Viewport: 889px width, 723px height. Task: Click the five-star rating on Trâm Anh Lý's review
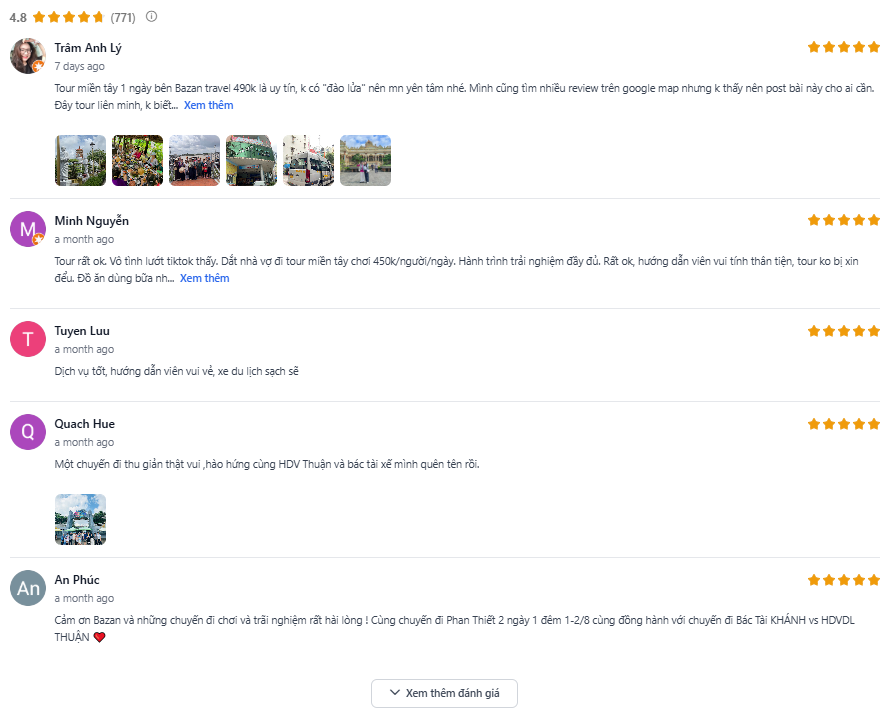tap(844, 47)
